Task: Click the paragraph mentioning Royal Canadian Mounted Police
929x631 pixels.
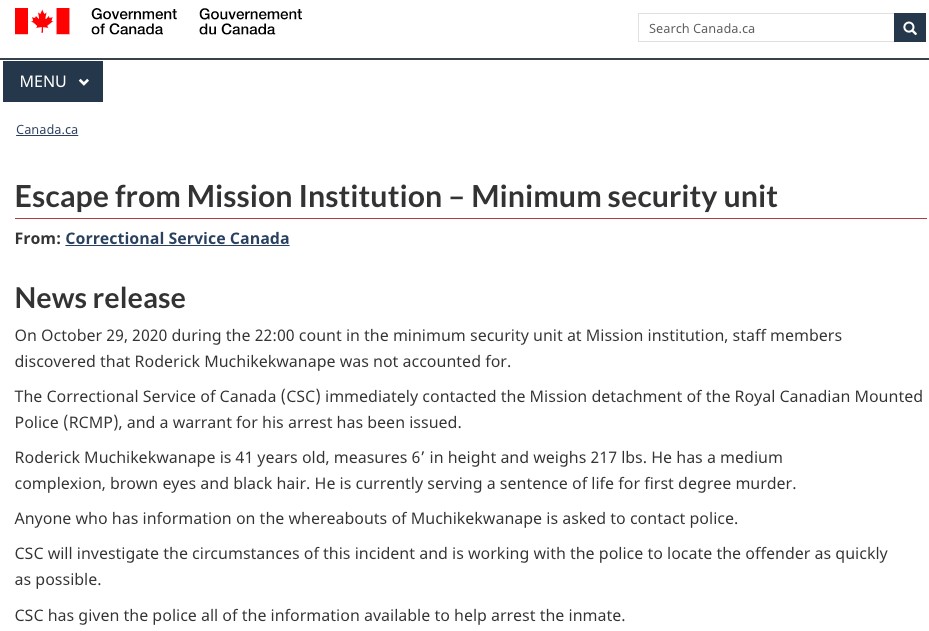Action: (x=469, y=409)
